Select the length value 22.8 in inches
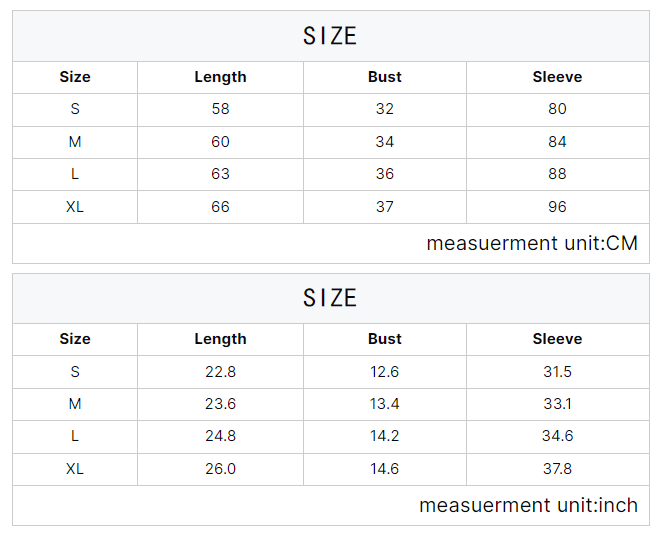 pos(220,372)
